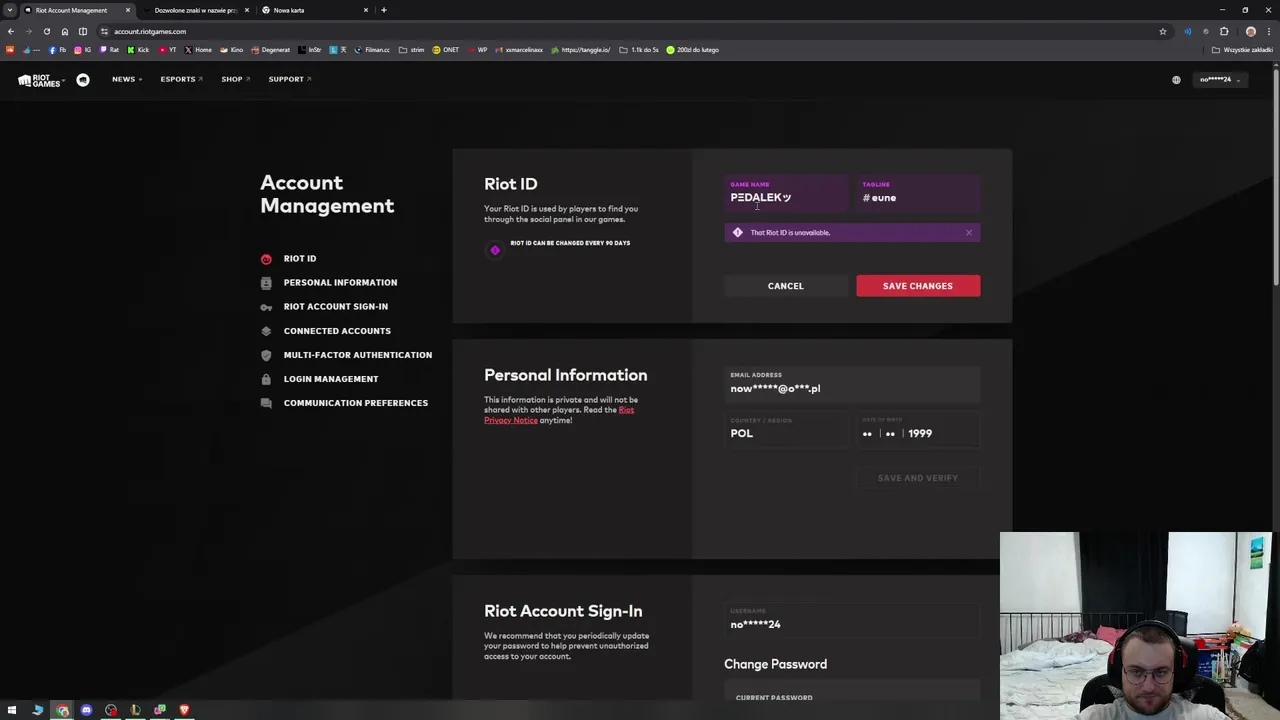The height and width of the screenshot is (720, 1280).
Task: Click the date of birth field with 1999
Action: coord(918,429)
